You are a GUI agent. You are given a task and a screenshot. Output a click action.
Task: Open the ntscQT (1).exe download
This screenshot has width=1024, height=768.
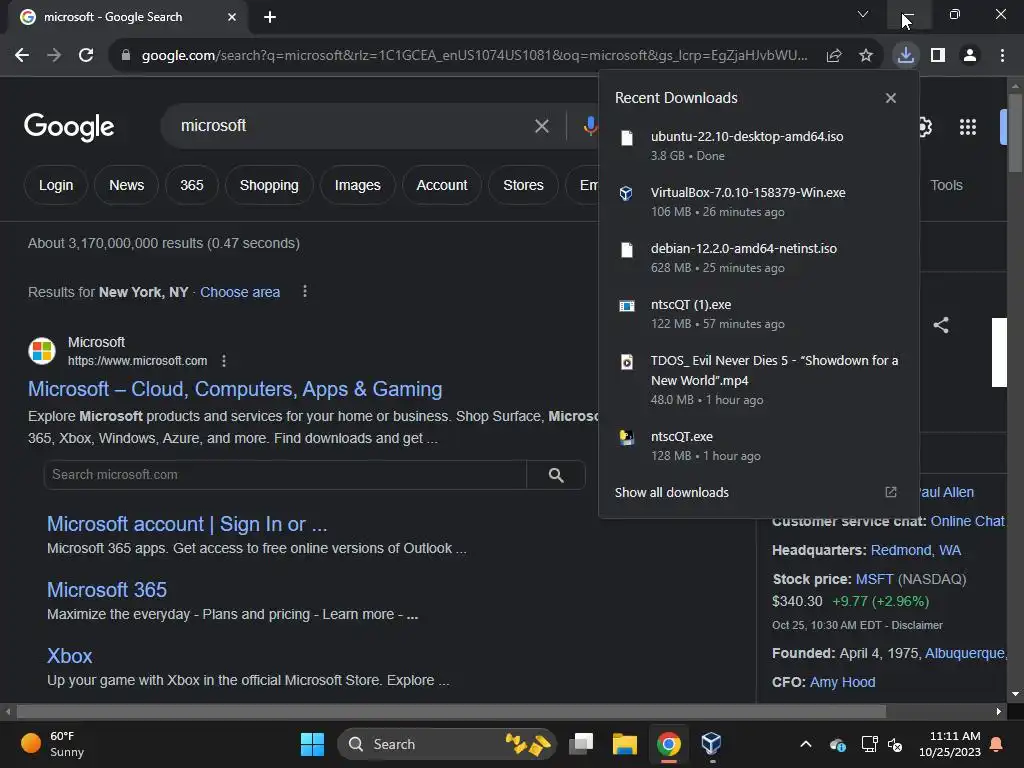click(759, 313)
